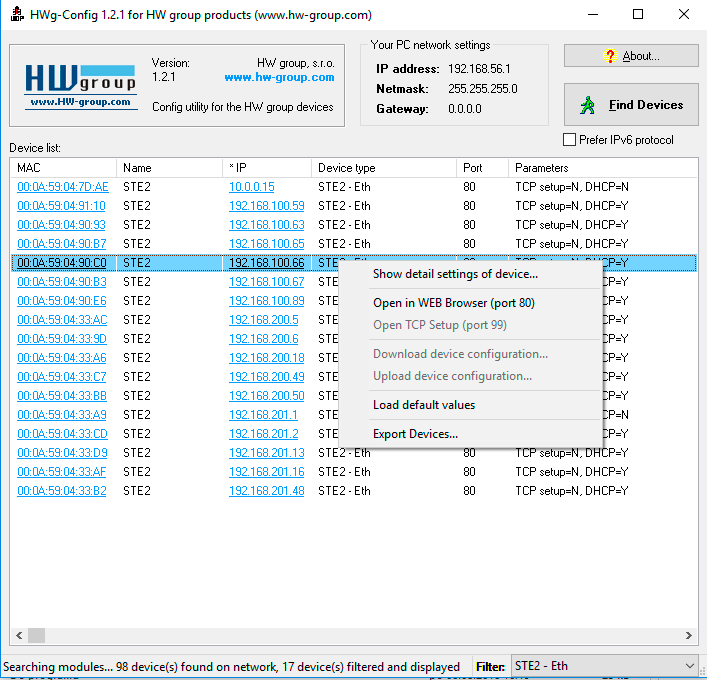
Task: Open IP link 192.168.200.18
Action: 266,358
